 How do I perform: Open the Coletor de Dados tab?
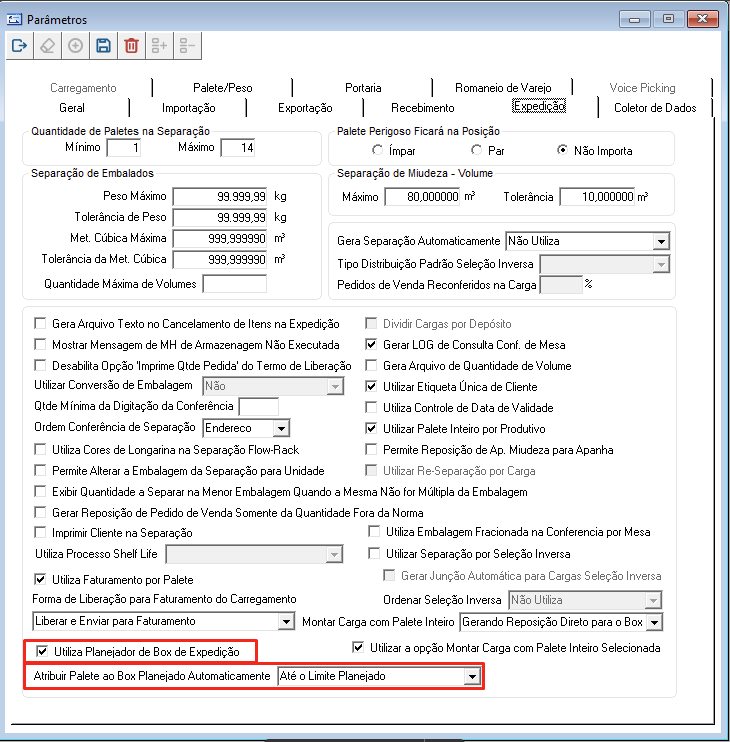(655, 108)
